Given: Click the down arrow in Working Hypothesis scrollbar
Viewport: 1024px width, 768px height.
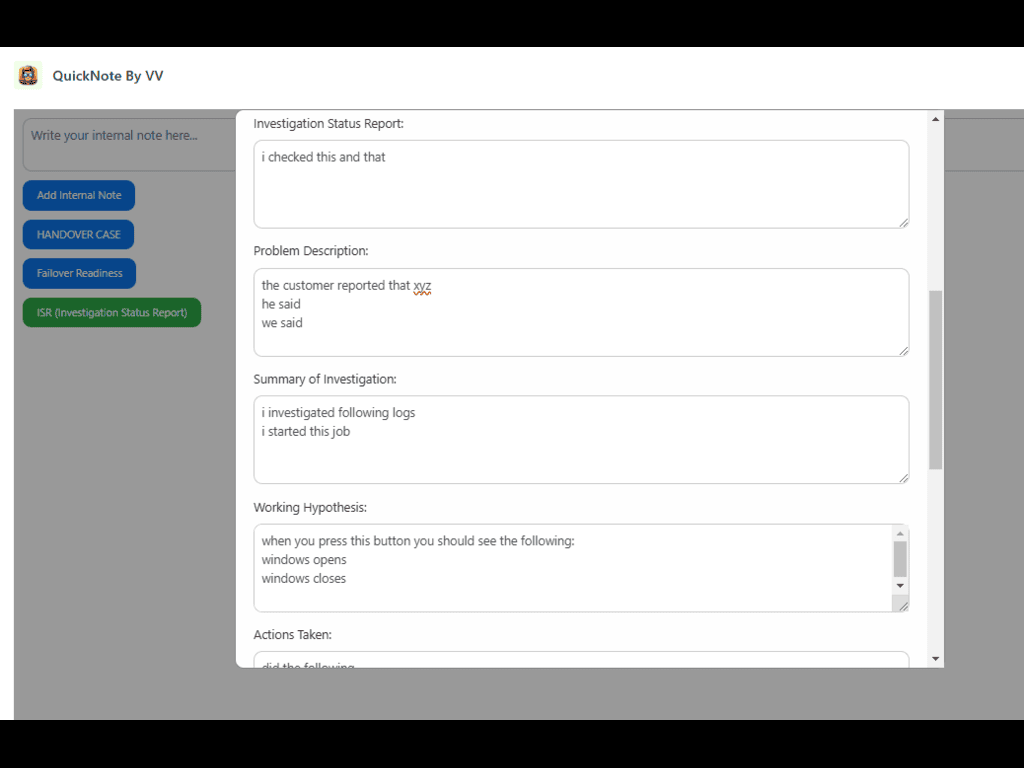Looking at the screenshot, I should click(900, 585).
